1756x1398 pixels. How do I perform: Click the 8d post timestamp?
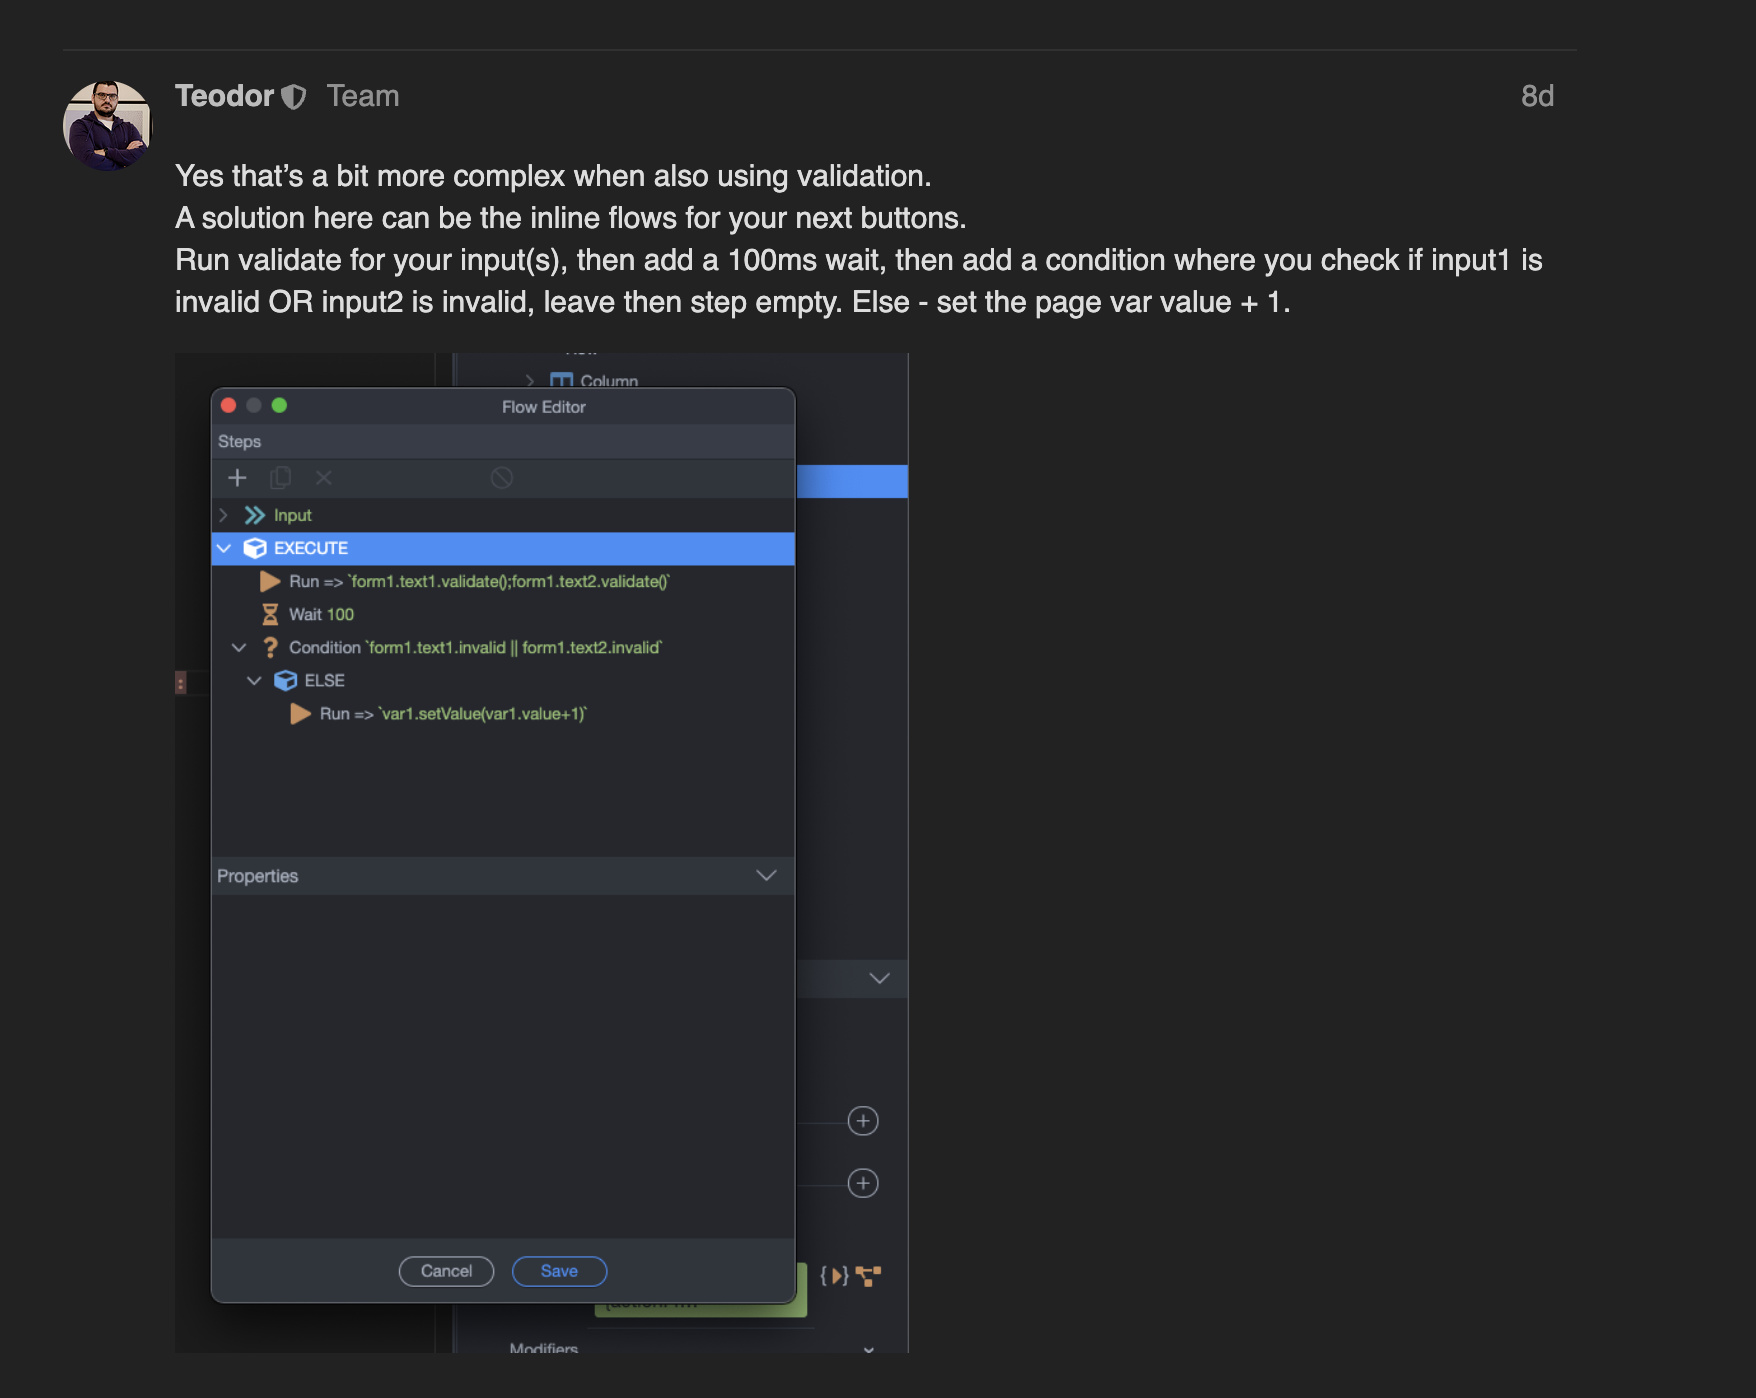pyautogui.click(x=1537, y=96)
